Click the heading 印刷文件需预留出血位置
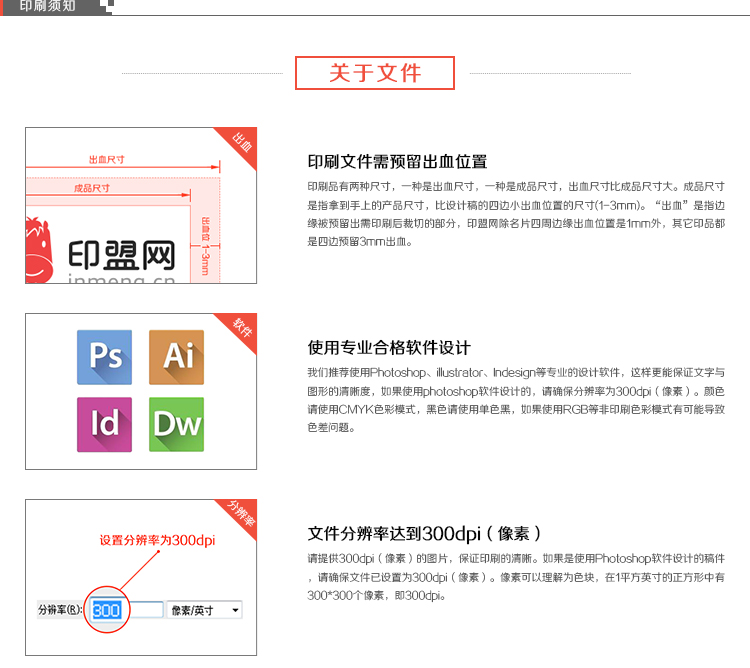The image size is (750, 668). (397, 162)
